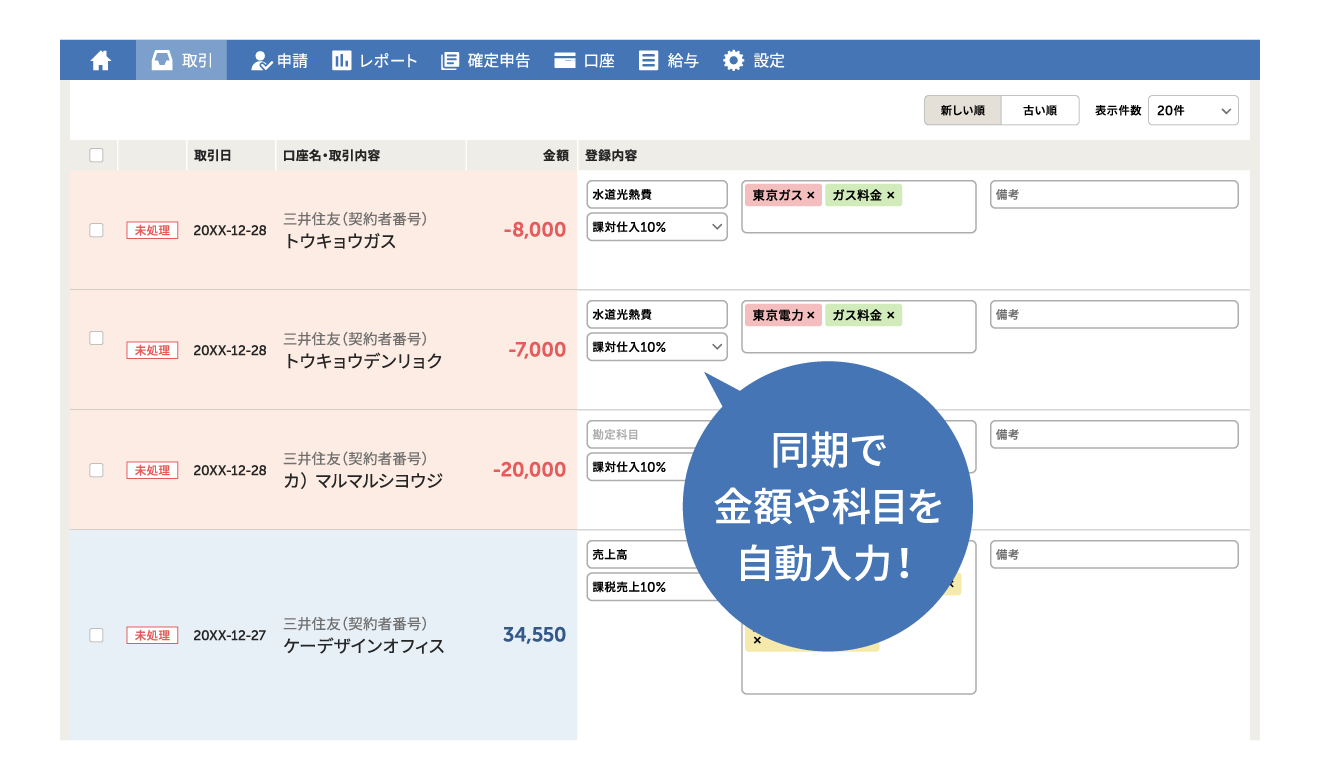Viewport: 1320px width, 780px height.
Task: Click the 金額 column header
Action: point(555,155)
